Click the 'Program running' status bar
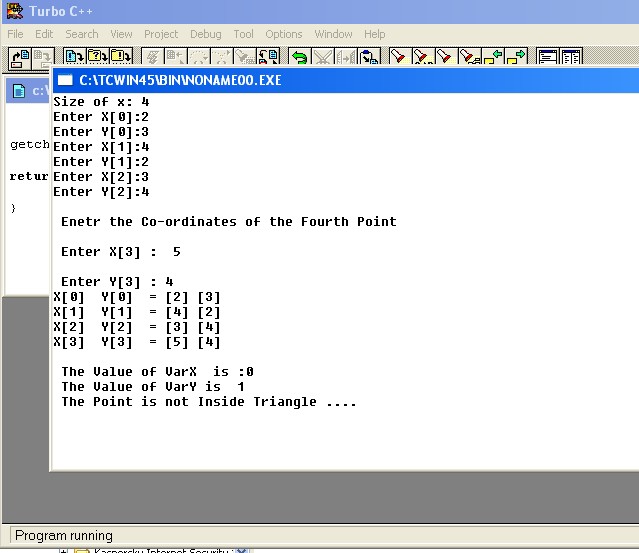Image resolution: width=639 pixels, height=553 pixels. pos(64,535)
